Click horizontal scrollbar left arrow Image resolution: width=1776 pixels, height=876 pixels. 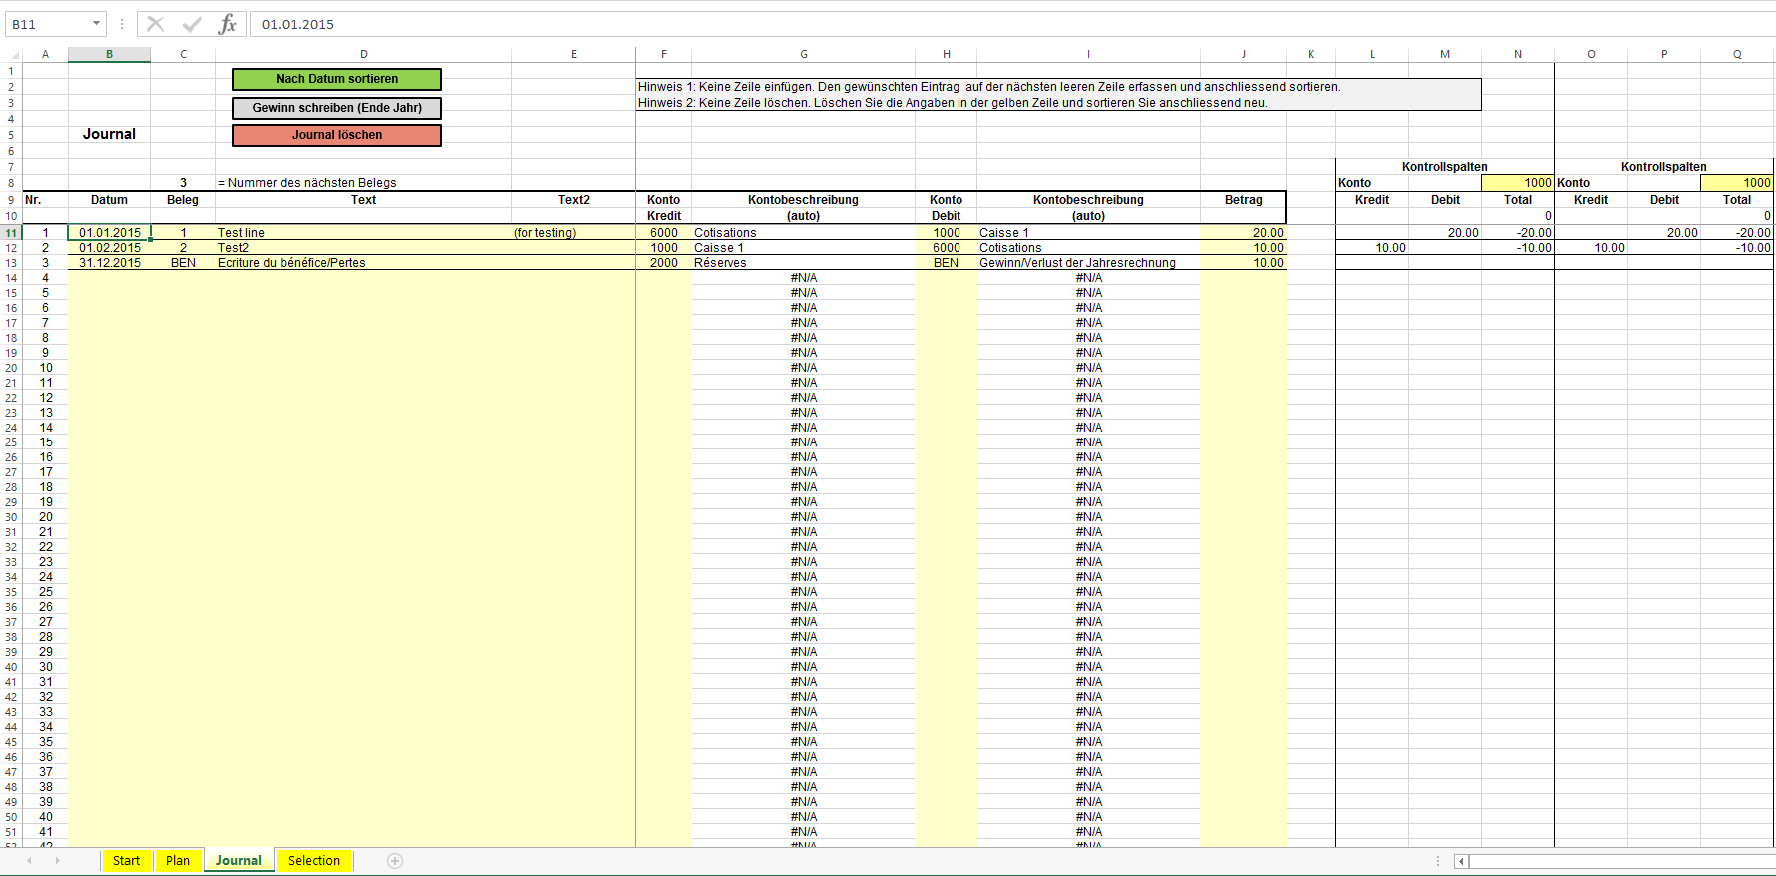(x=1461, y=861)
